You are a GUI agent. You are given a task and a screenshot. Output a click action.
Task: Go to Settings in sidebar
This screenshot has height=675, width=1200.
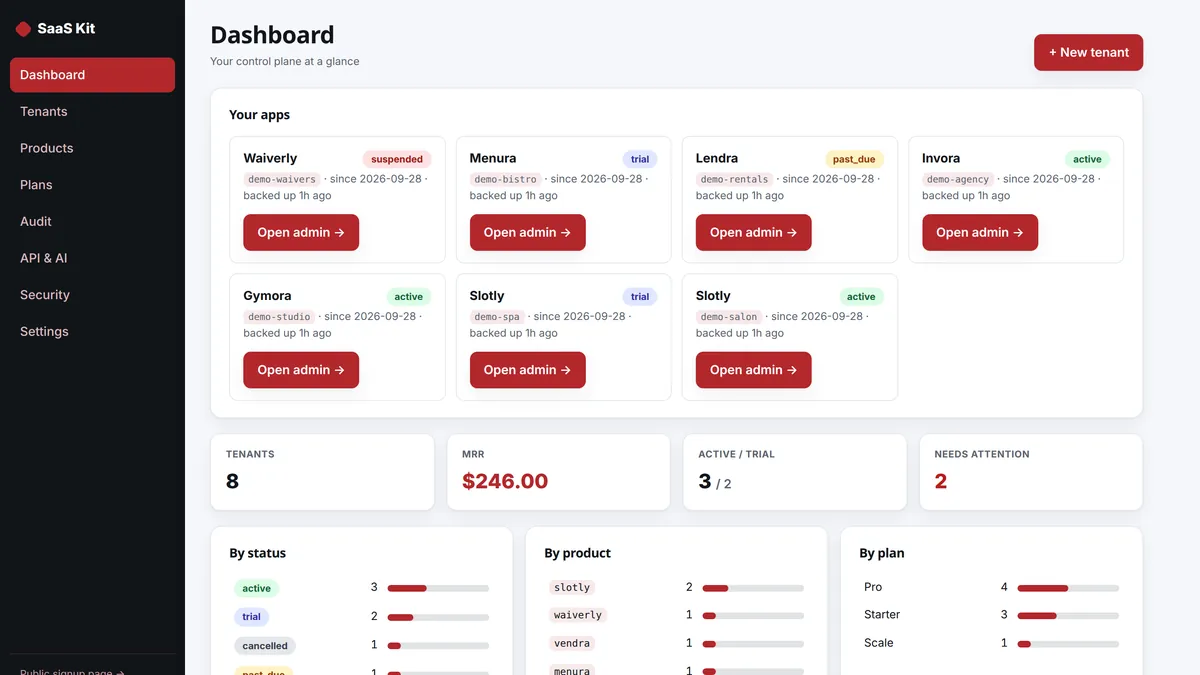point(92,331)
